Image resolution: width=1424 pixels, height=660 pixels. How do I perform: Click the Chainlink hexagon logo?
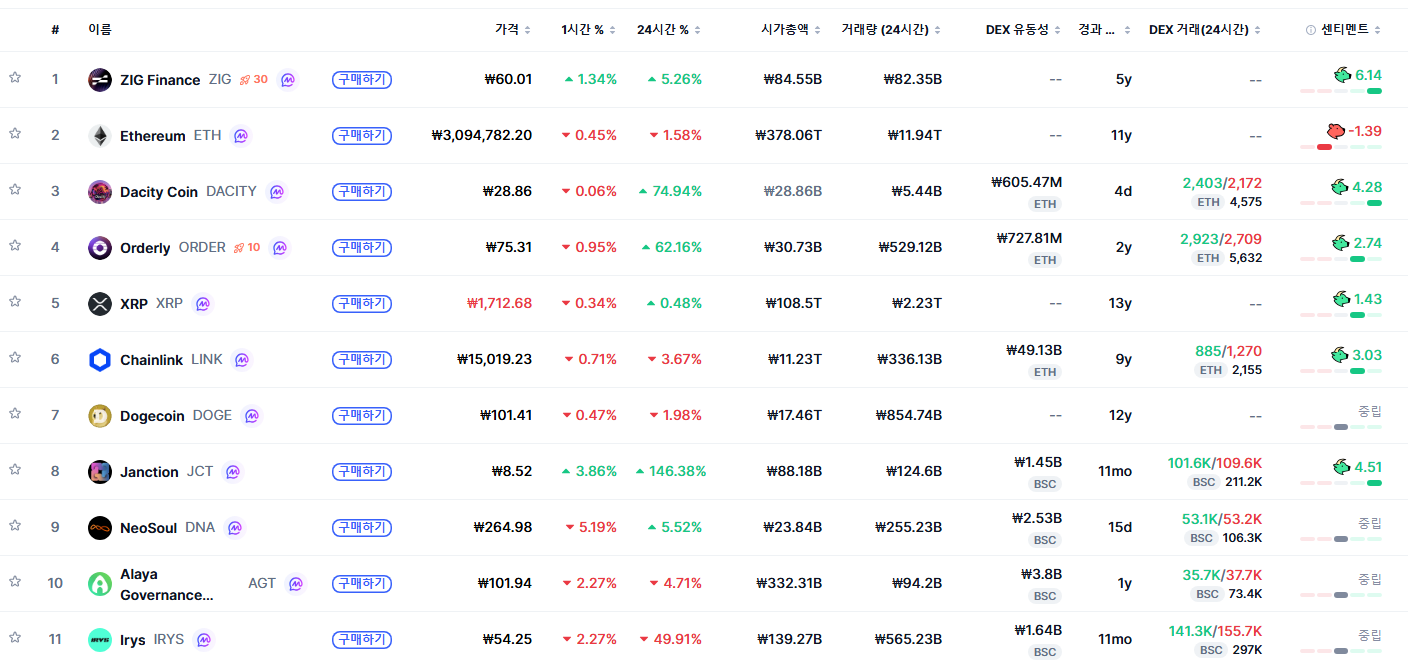click(100, 360)
